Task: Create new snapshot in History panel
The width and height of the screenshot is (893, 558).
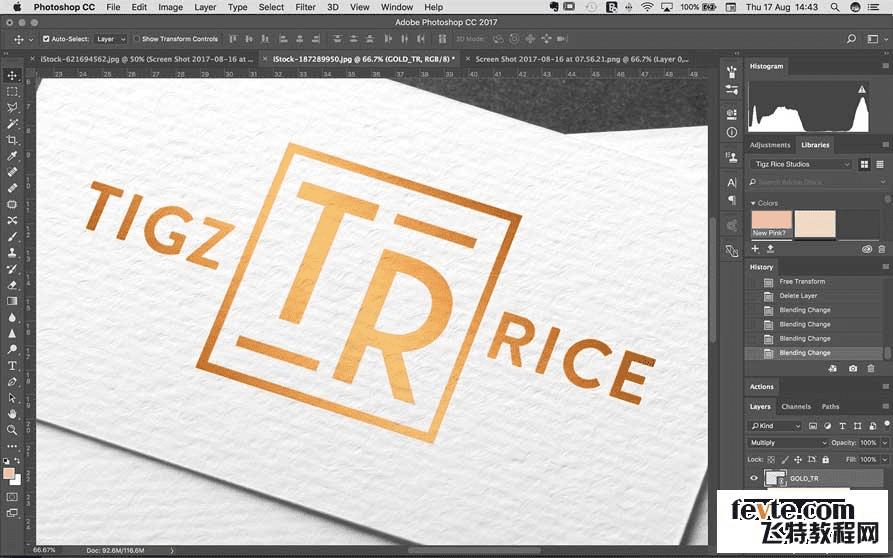Action: pyautogui.click(x=853, y=369)
